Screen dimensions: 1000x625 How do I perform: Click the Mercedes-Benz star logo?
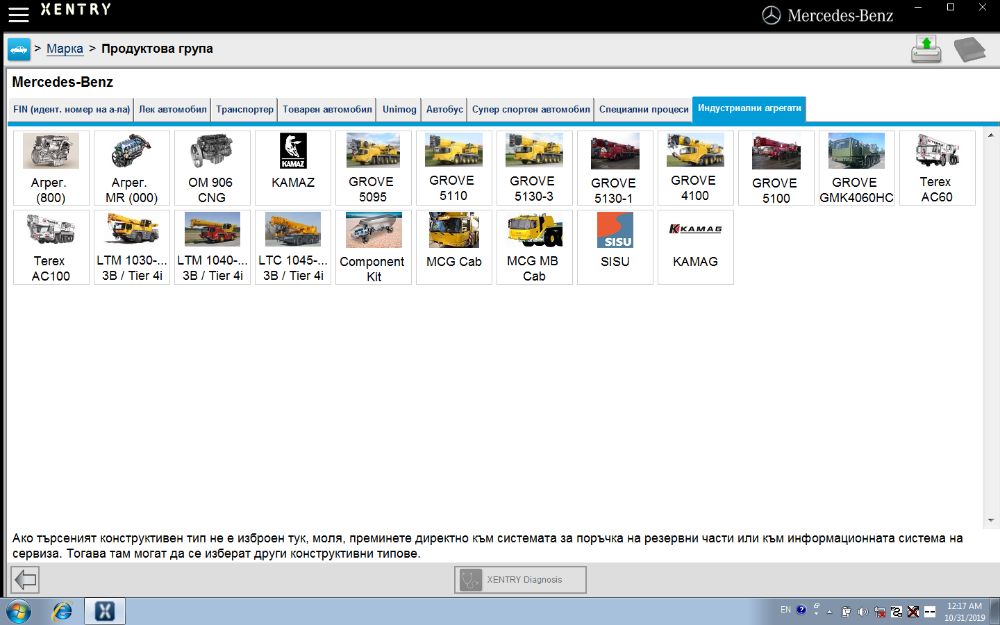(771, 15)
